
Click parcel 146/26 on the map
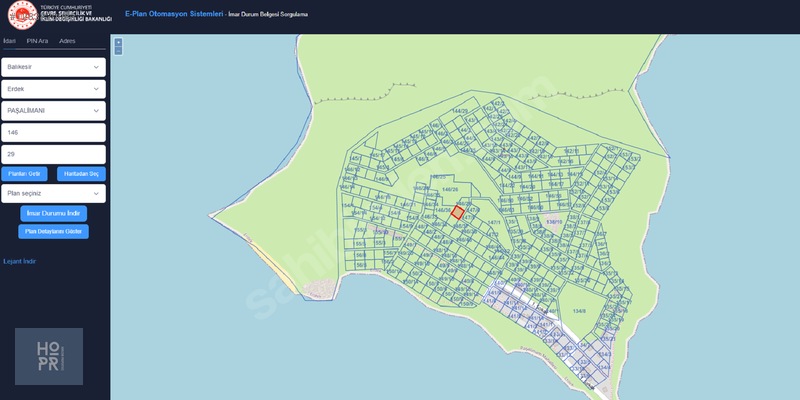(450, 189)
